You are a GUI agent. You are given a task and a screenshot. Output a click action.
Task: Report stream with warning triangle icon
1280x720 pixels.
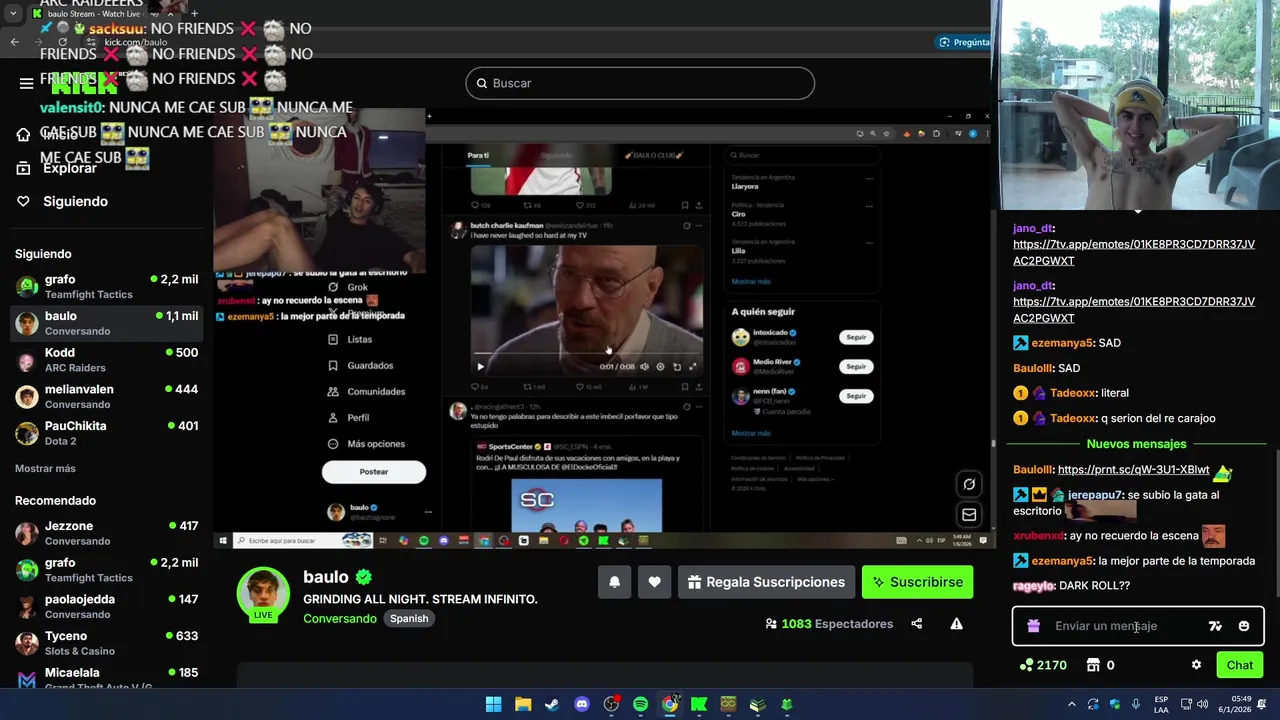tap(956, 624)
